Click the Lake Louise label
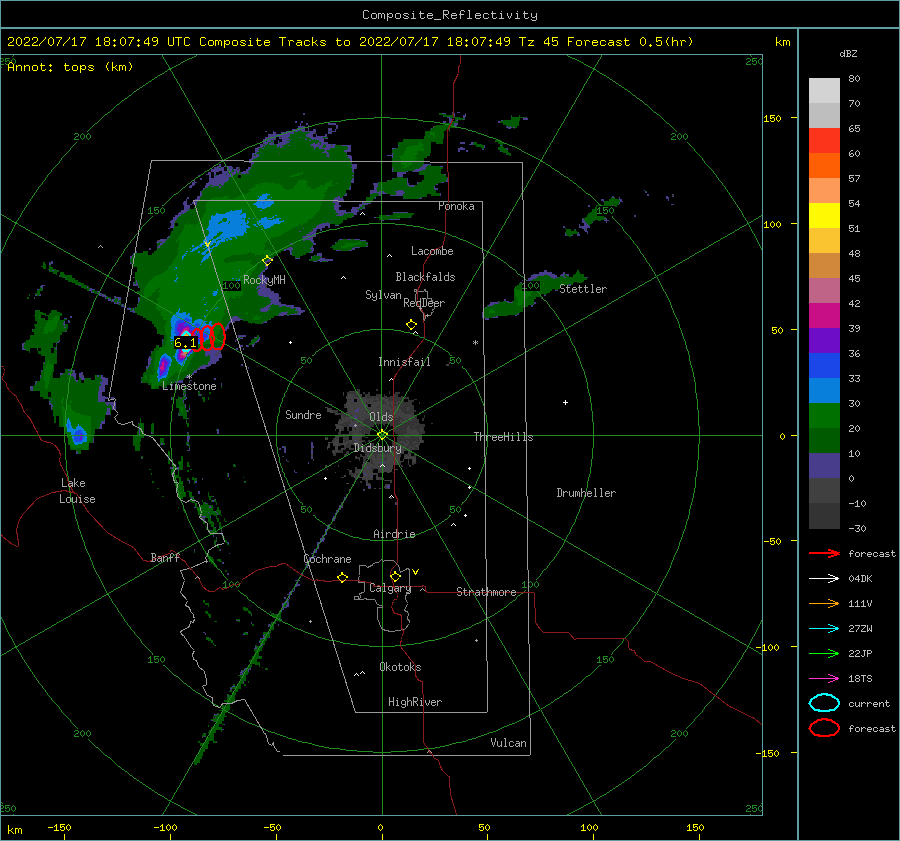Image resolution: width=900 pixels, height=841 pixels. [77, 491]
